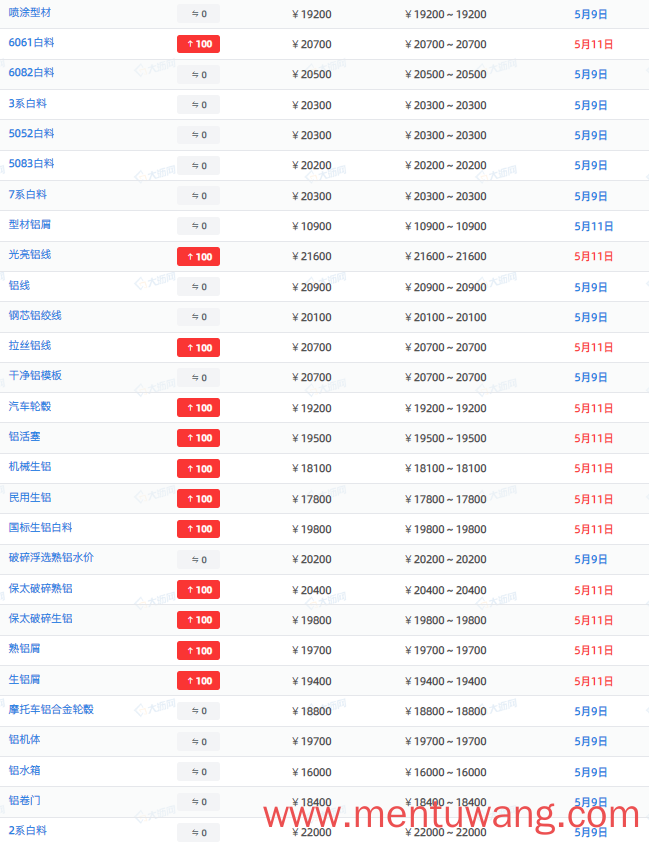Click the grey ≒0 badge for 型材铝屑
Screen dimensions: 649x845
[x=198, y=226]
